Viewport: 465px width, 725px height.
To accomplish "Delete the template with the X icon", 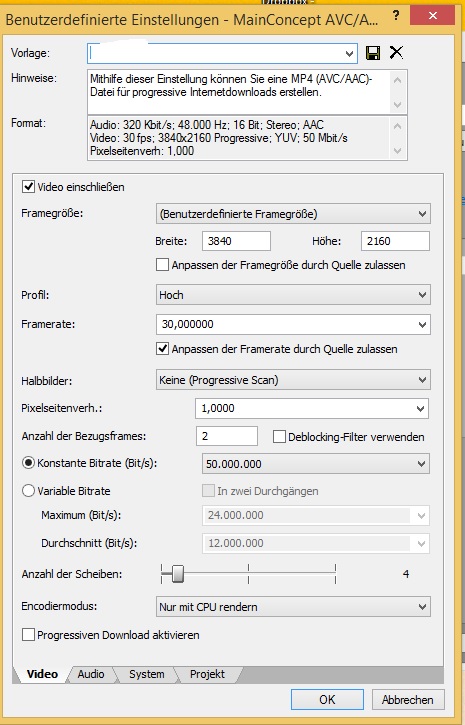I will pyautogui.click(x=396, y=53).
